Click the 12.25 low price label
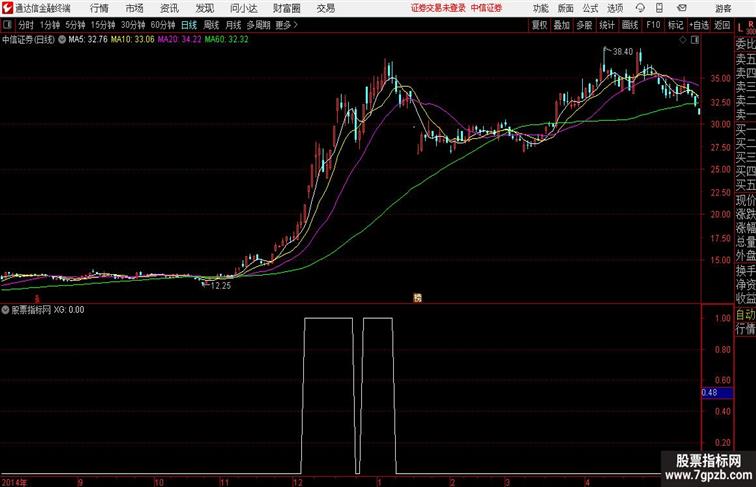 click(x=220, y=285)
